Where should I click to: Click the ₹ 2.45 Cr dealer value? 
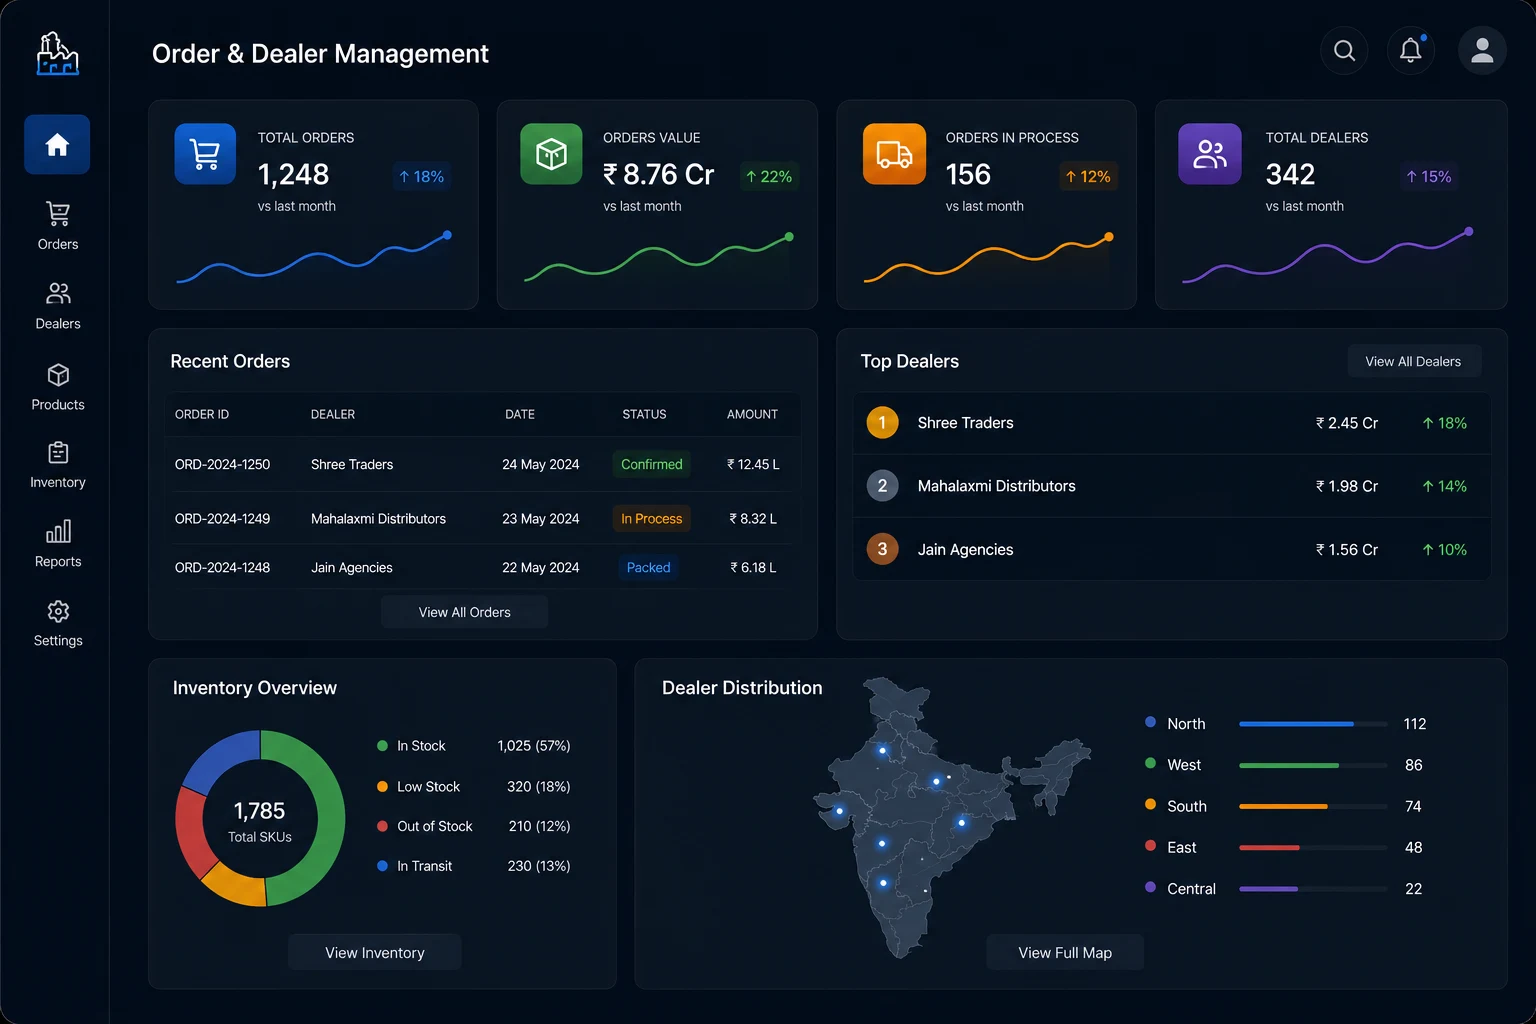click(x=1346, y=423)
